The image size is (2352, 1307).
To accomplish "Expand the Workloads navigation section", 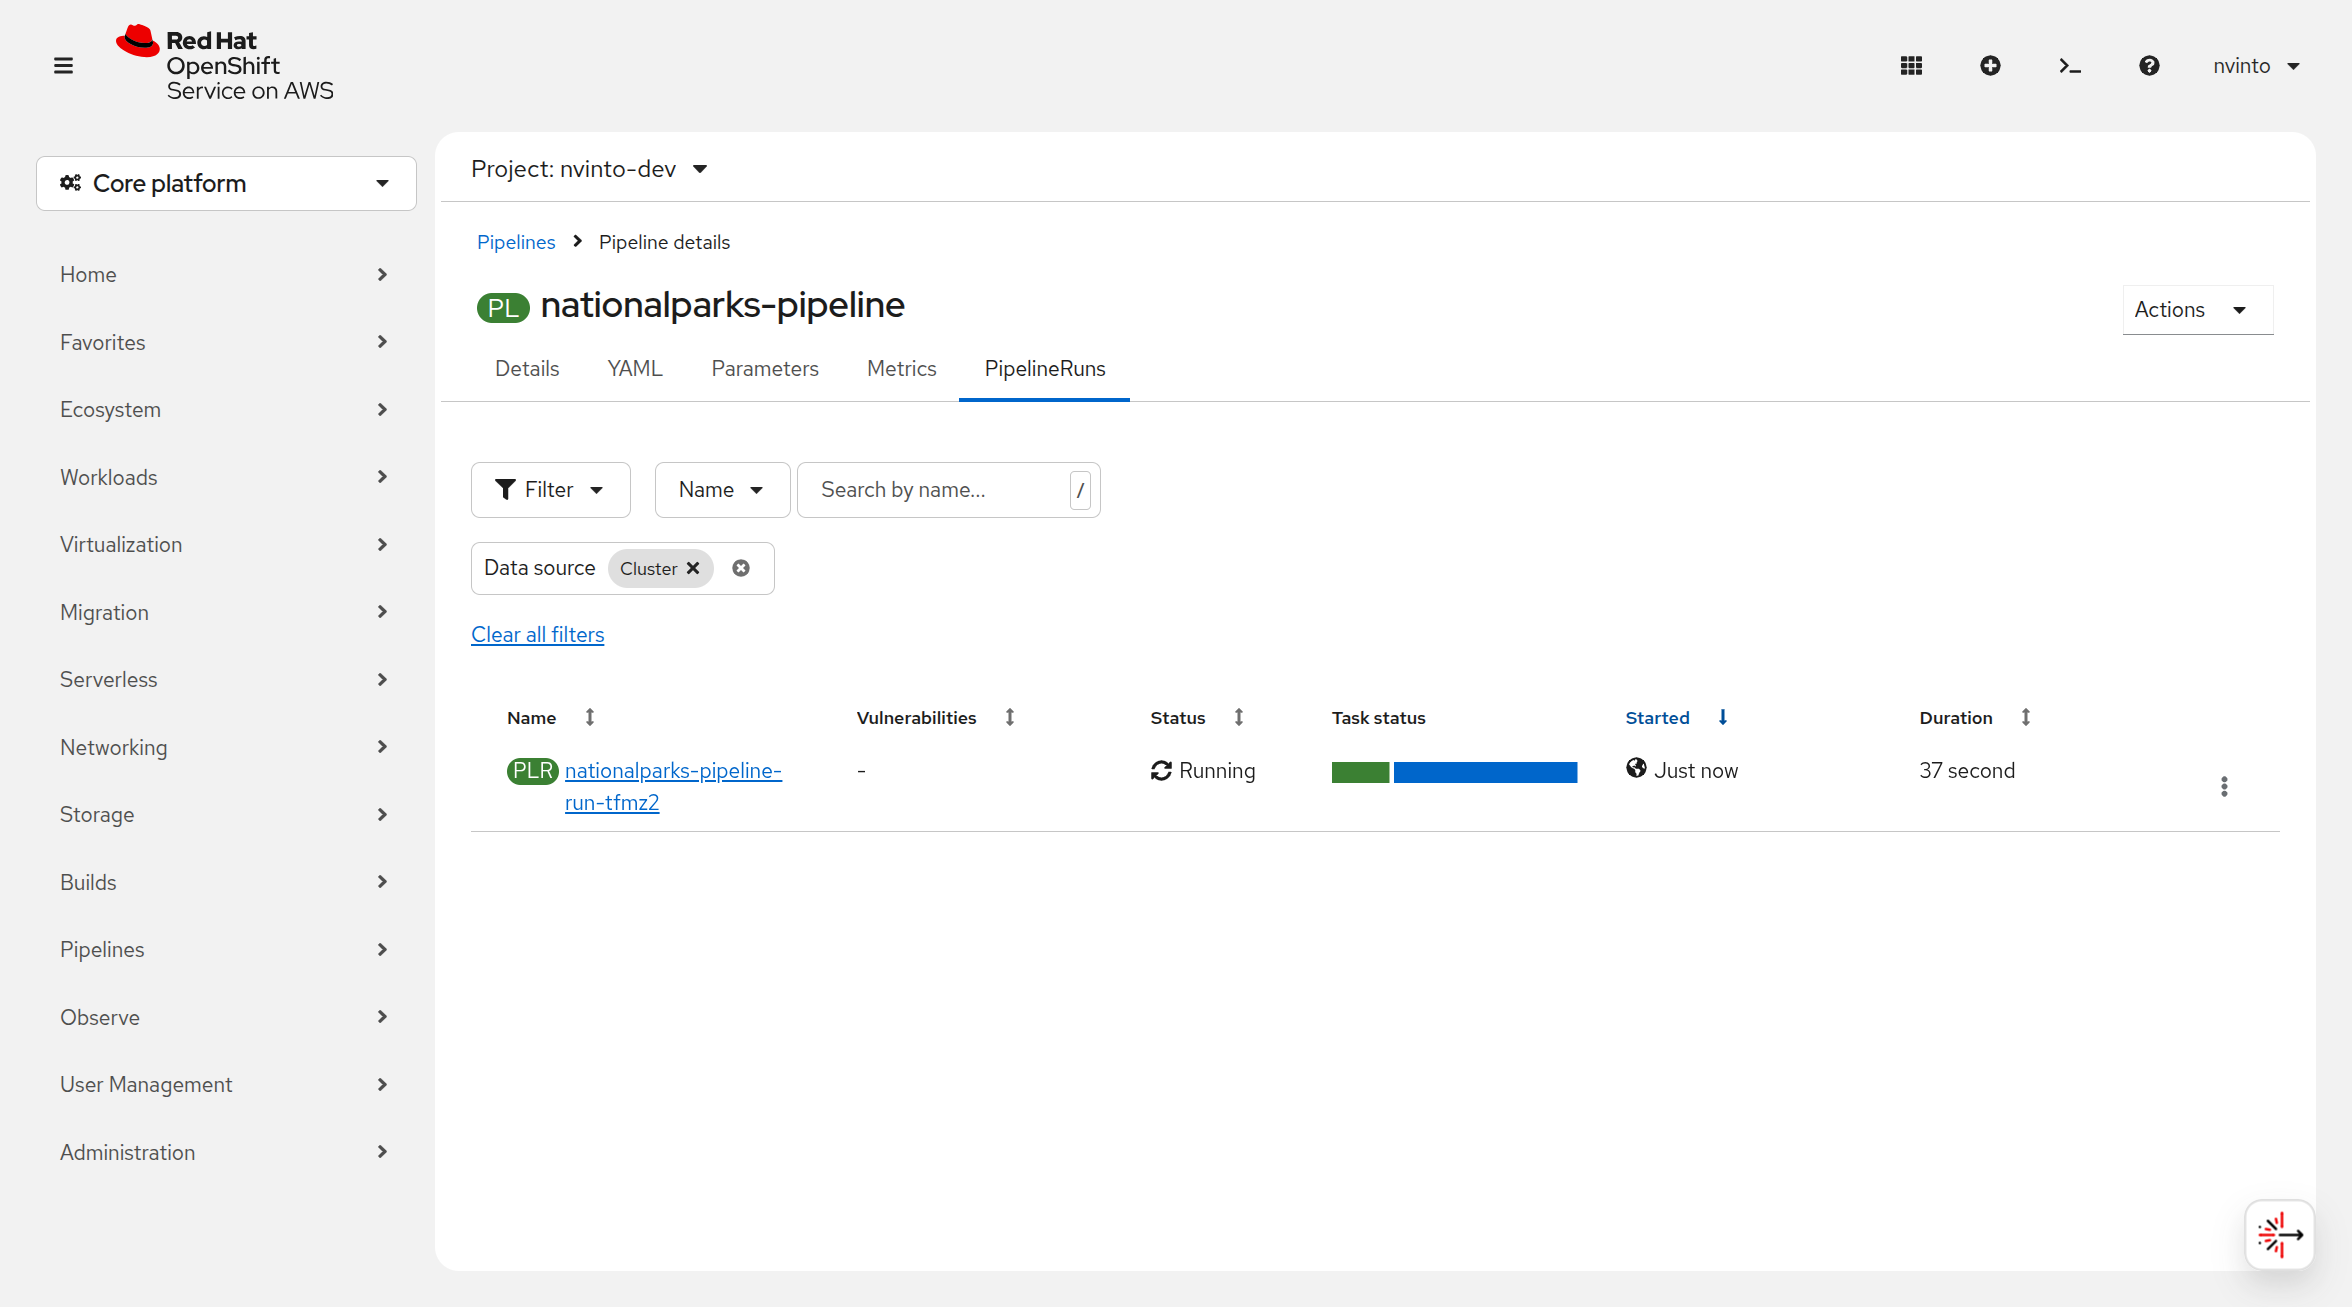I will click(226, 477).
